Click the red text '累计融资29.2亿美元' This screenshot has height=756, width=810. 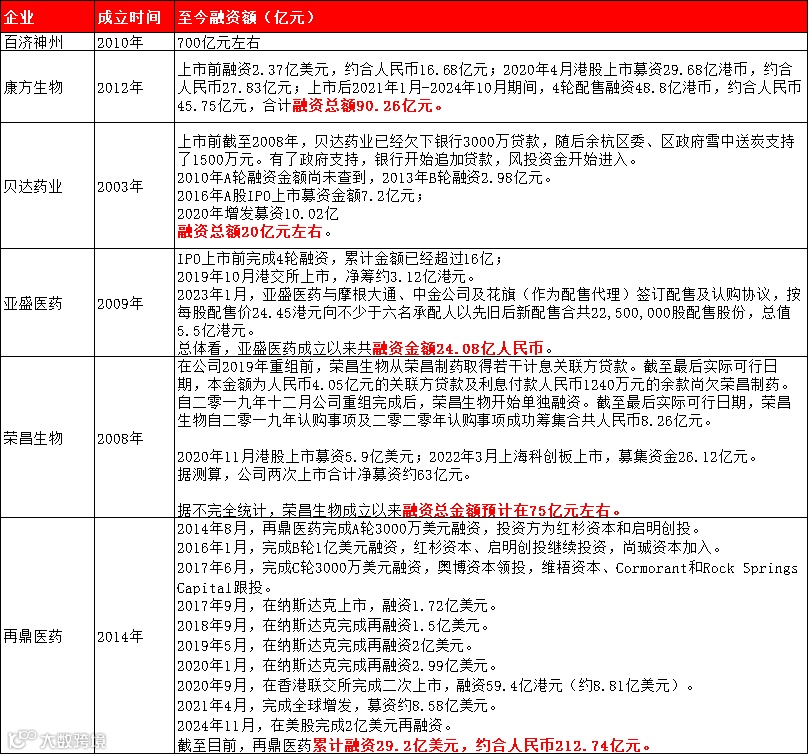pos(386,745)
